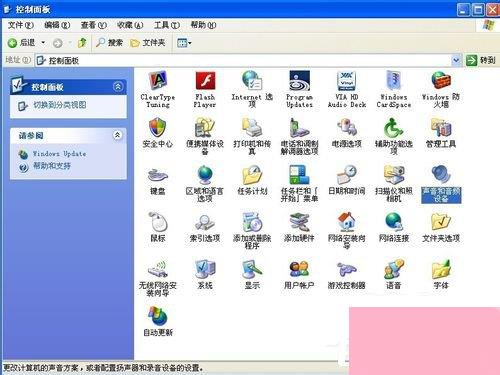Open 任务栏和「开始」菜单 icon
This screenshot has height=375, width=500.
pos(299,175)
